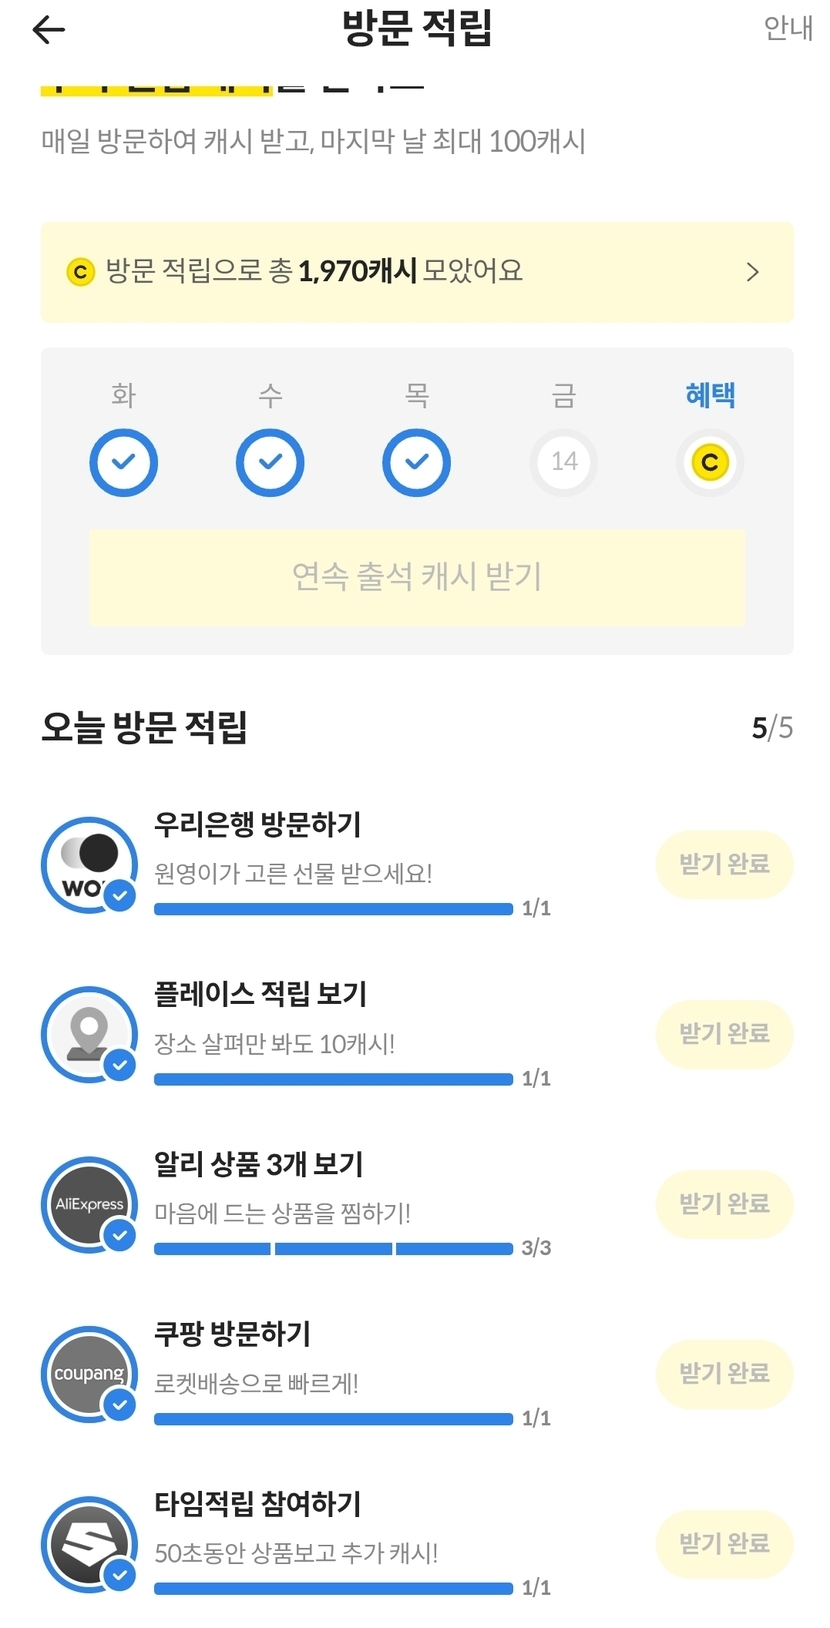Select the 혜택 benefit label
830x1628 pixels.
coord(710,395)
